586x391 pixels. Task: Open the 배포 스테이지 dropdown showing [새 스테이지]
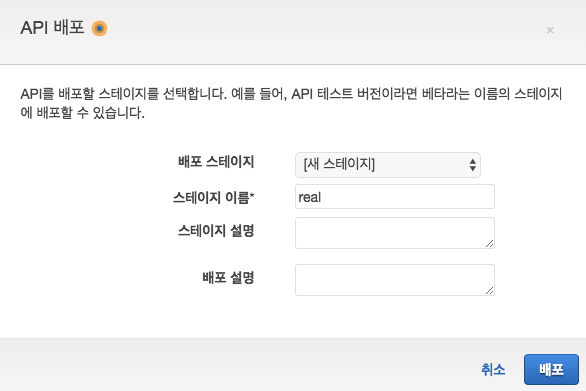tap(388, 164)
